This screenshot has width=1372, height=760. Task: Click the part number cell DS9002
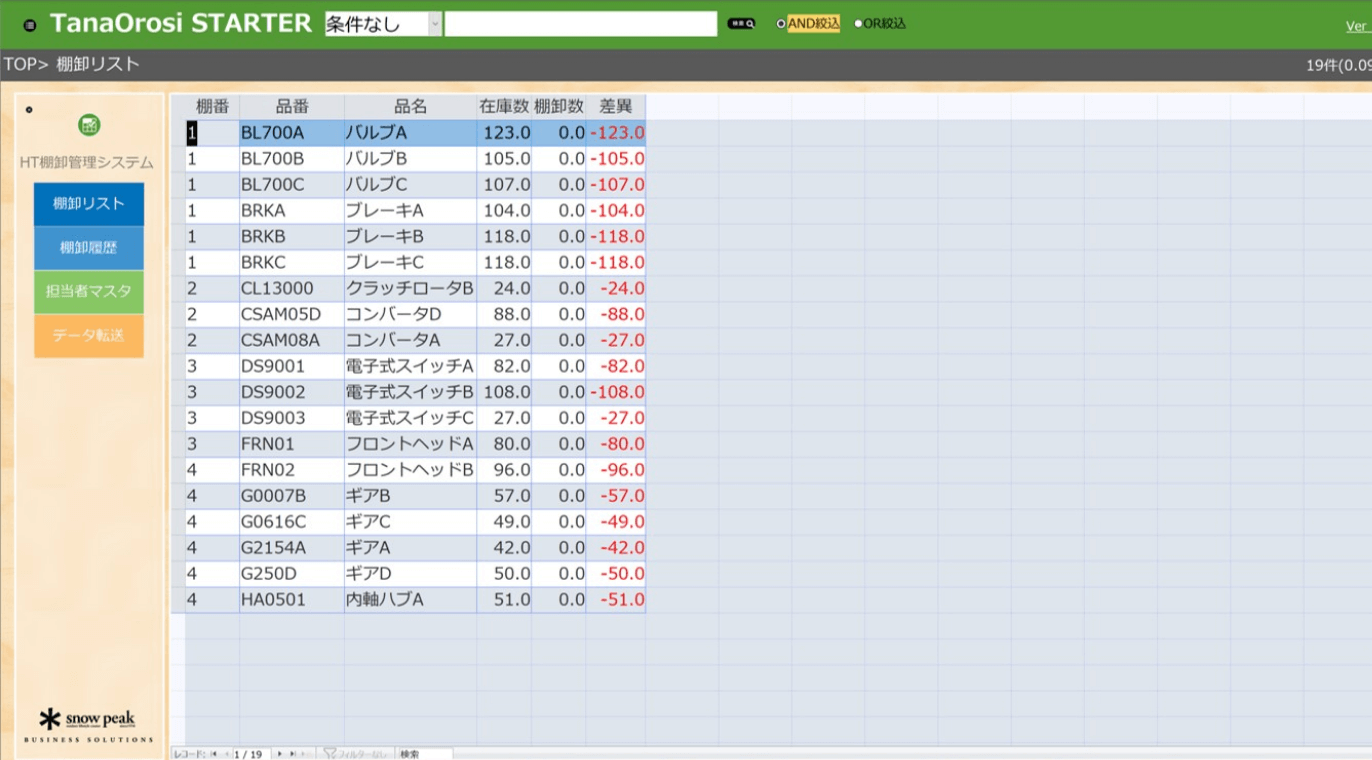(292, 393)
